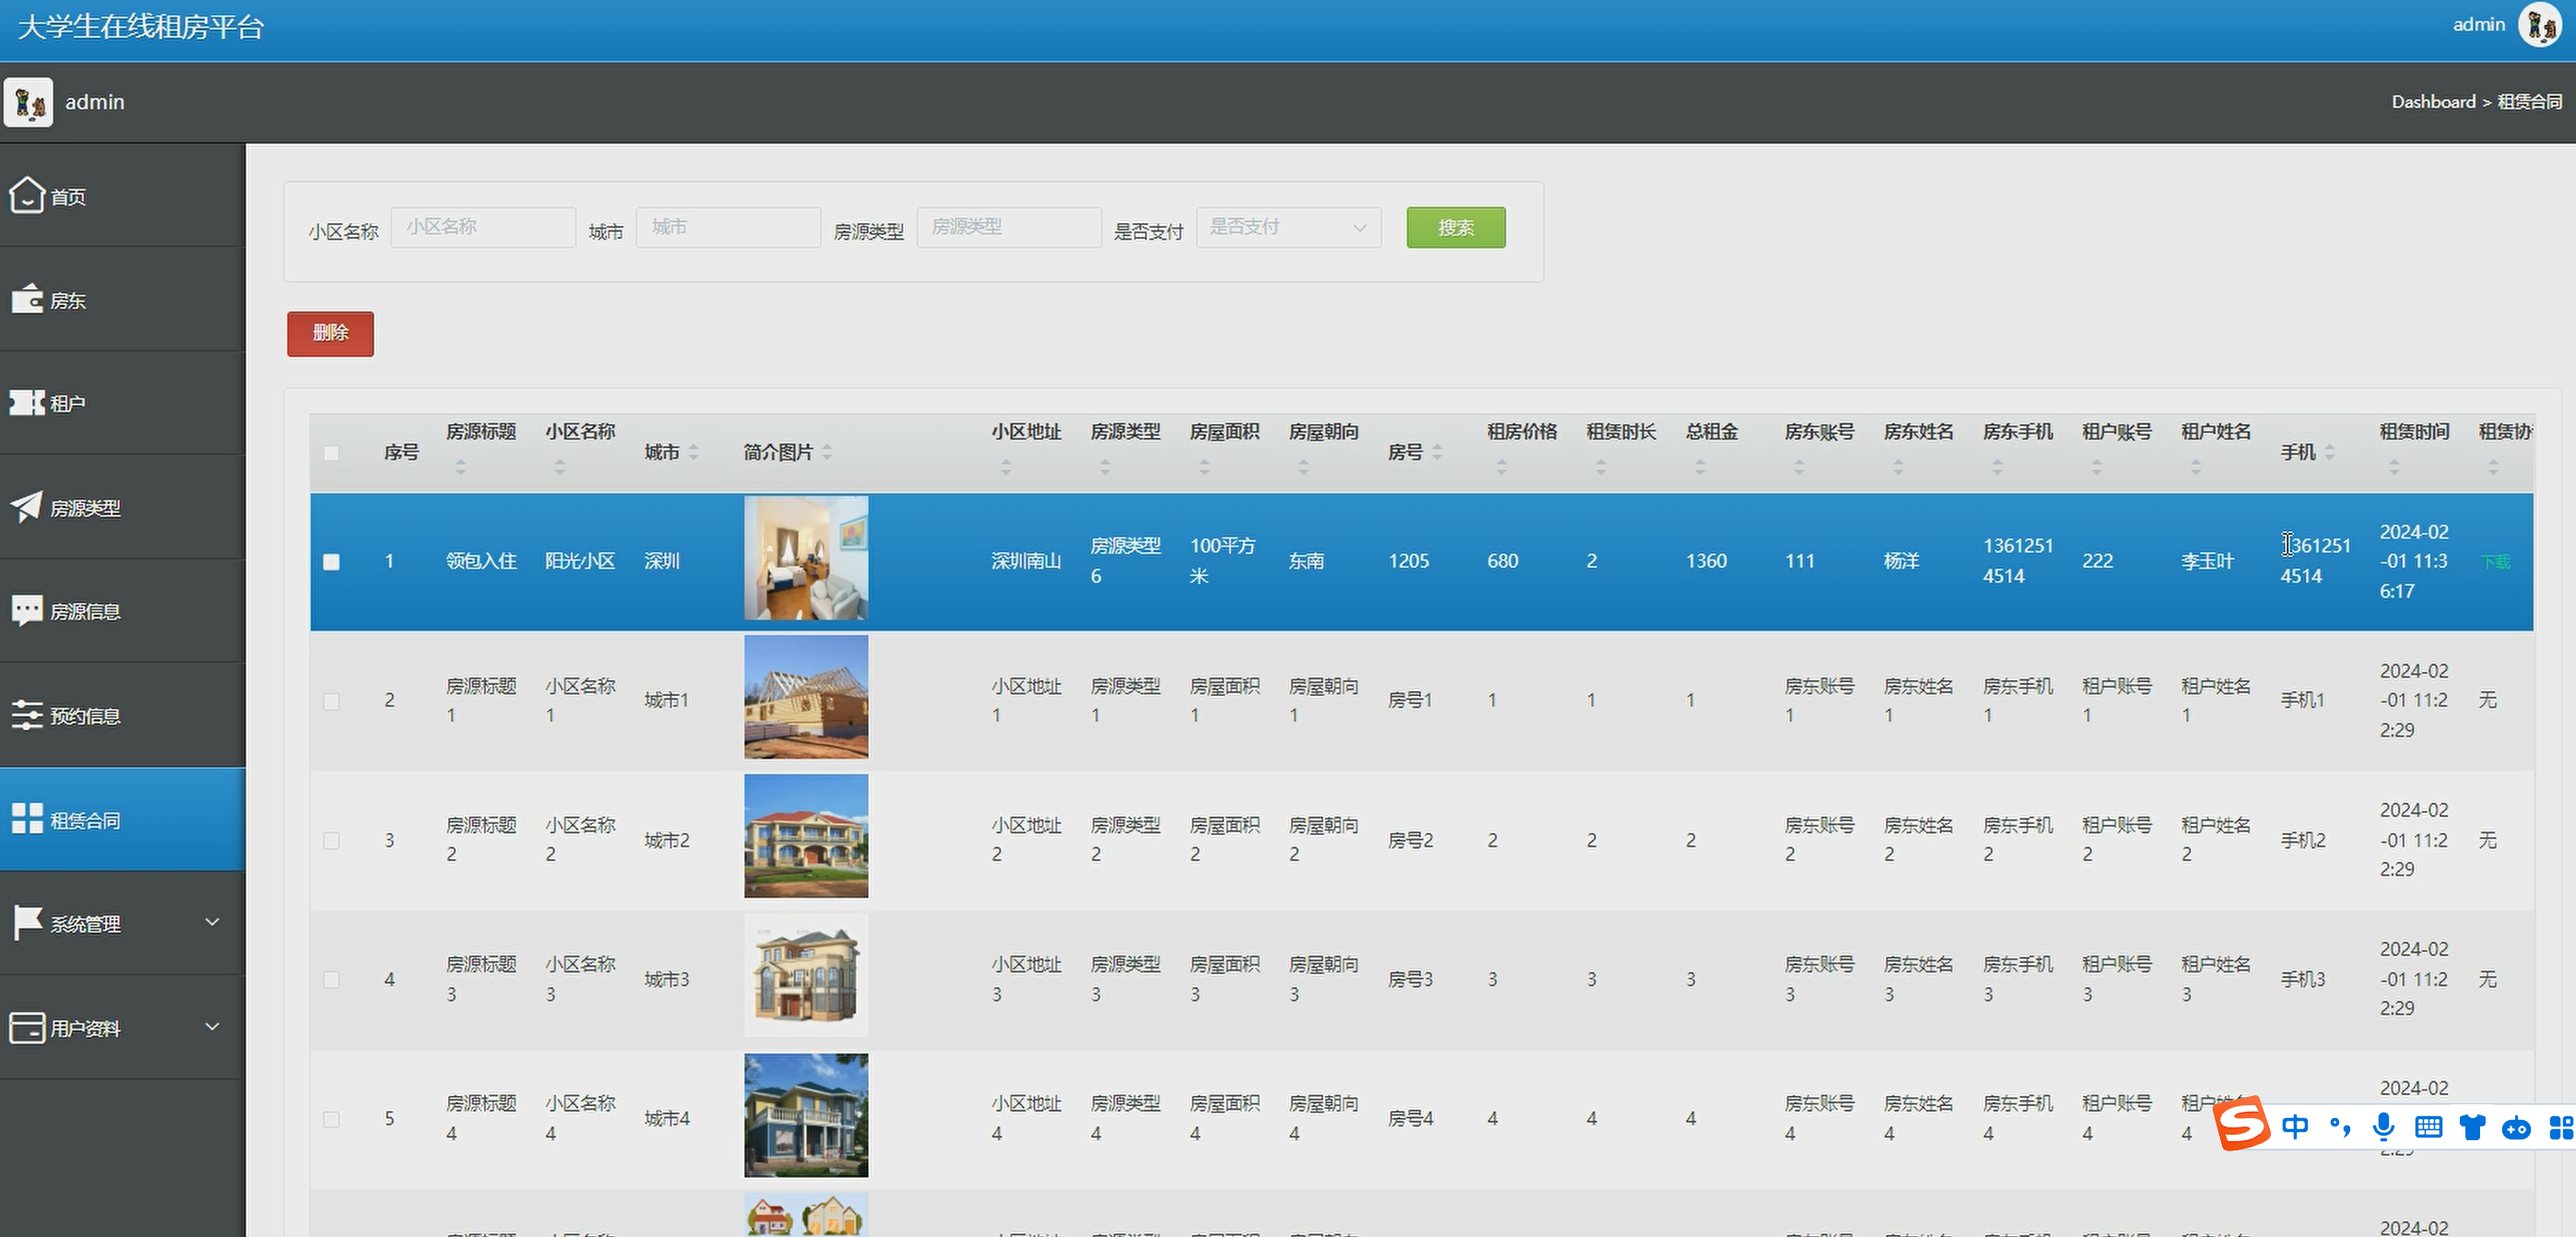Sort by 房号 column arrows
This screenshot has height=1237, width=2576.
tap(1437, 452)
